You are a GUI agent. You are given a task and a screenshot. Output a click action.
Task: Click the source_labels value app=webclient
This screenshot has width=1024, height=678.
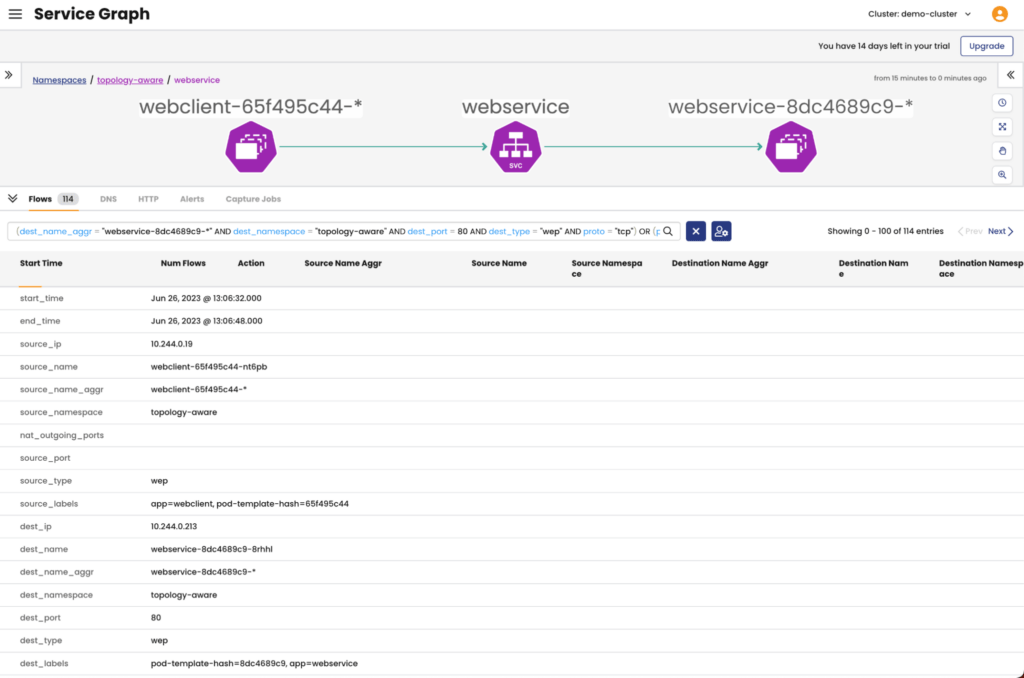coord(182,504)
